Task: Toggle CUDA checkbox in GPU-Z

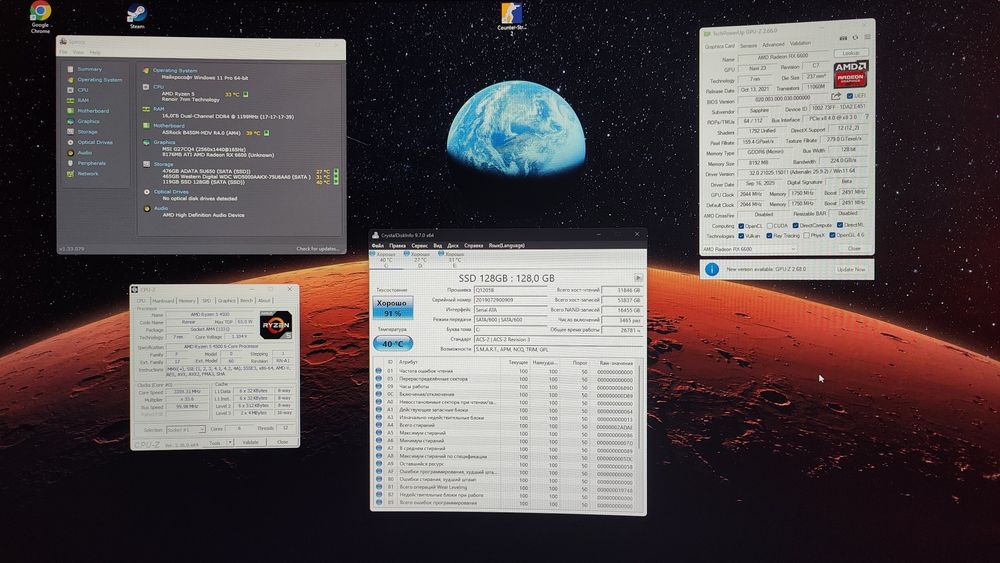Action: click(x=770, y=226)
